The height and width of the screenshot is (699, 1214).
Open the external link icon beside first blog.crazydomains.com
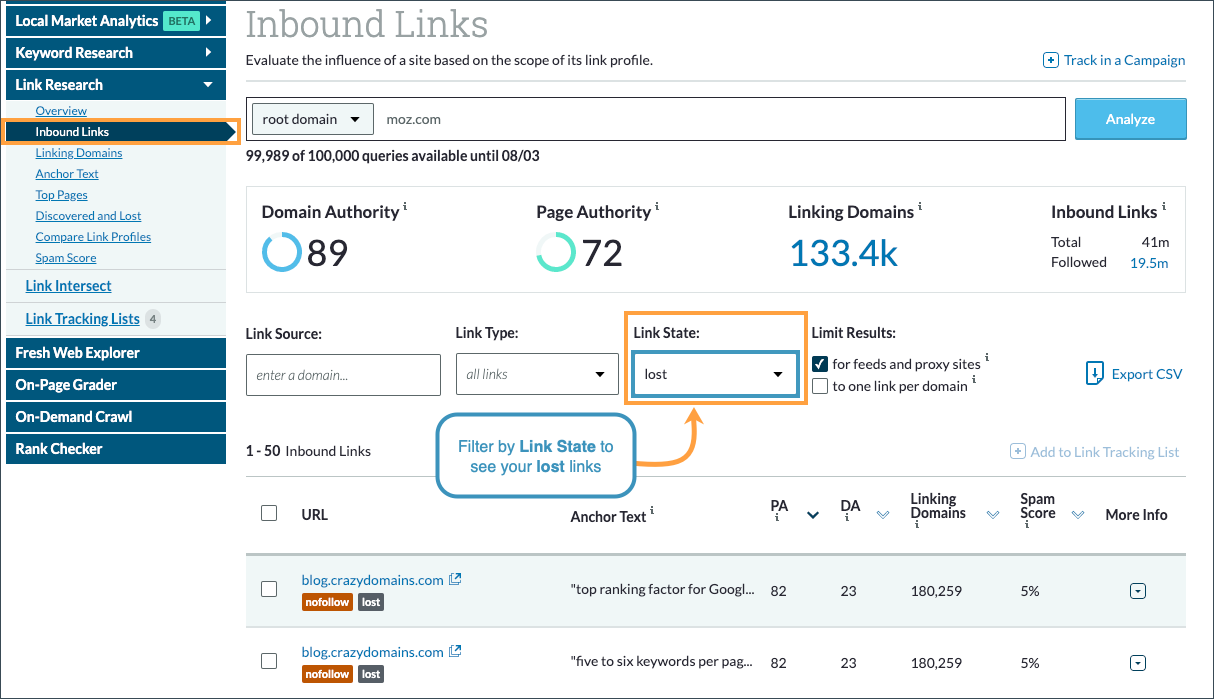456,578
